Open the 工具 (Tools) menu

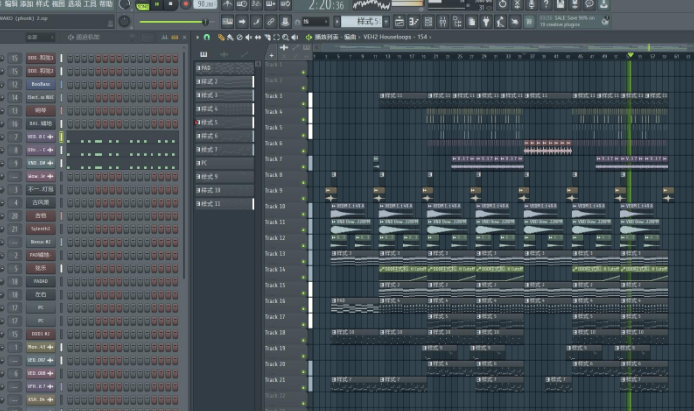[x=90, y=5]
